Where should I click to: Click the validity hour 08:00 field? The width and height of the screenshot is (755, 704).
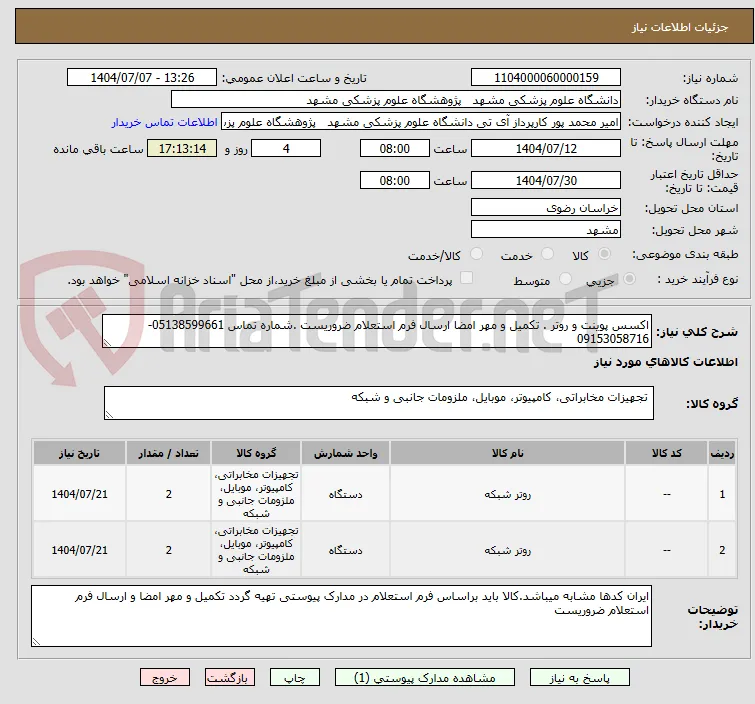(394, 181)
